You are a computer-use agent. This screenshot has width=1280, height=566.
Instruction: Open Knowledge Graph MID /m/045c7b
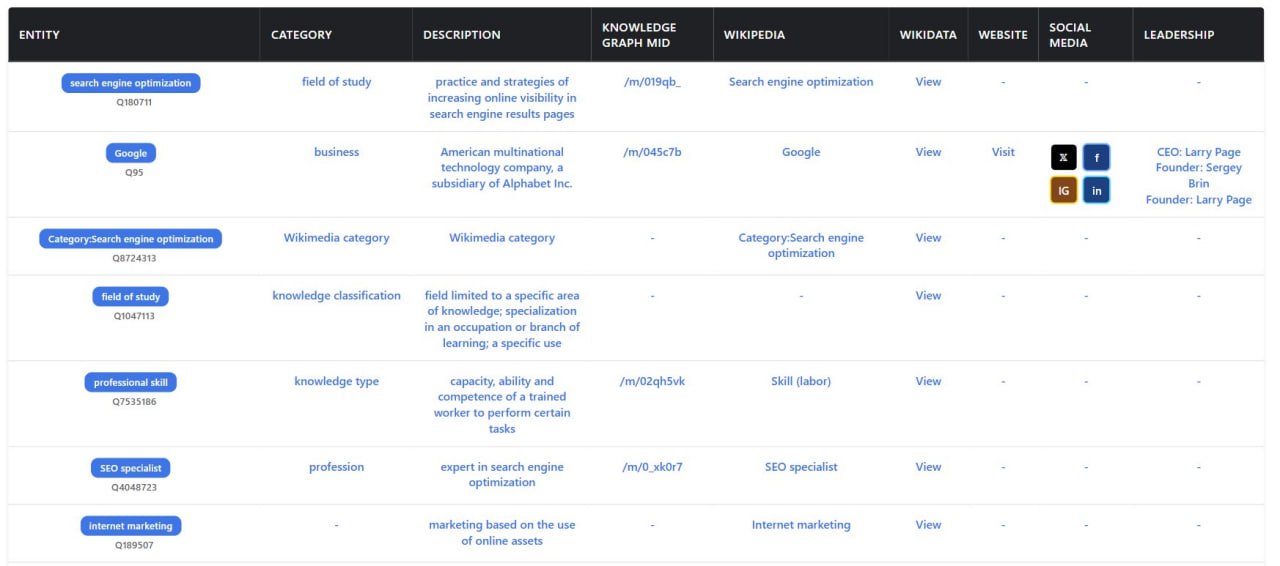click(652, 152)
